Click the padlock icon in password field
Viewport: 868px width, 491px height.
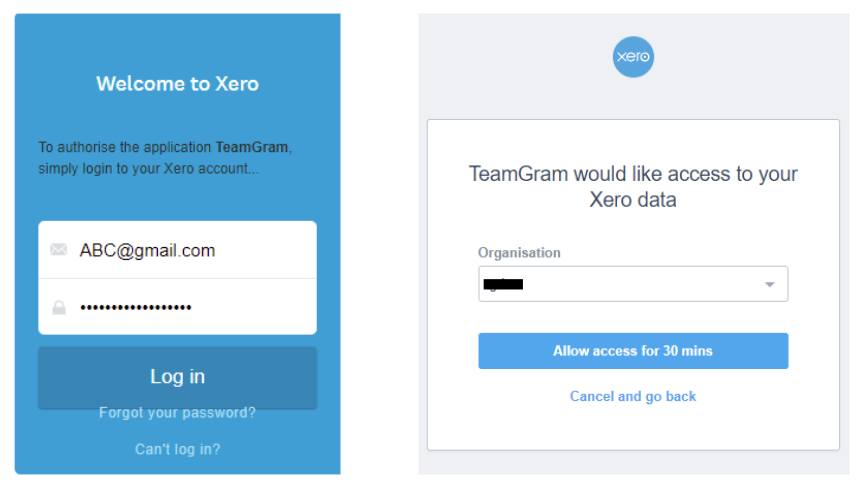point(59,307)
